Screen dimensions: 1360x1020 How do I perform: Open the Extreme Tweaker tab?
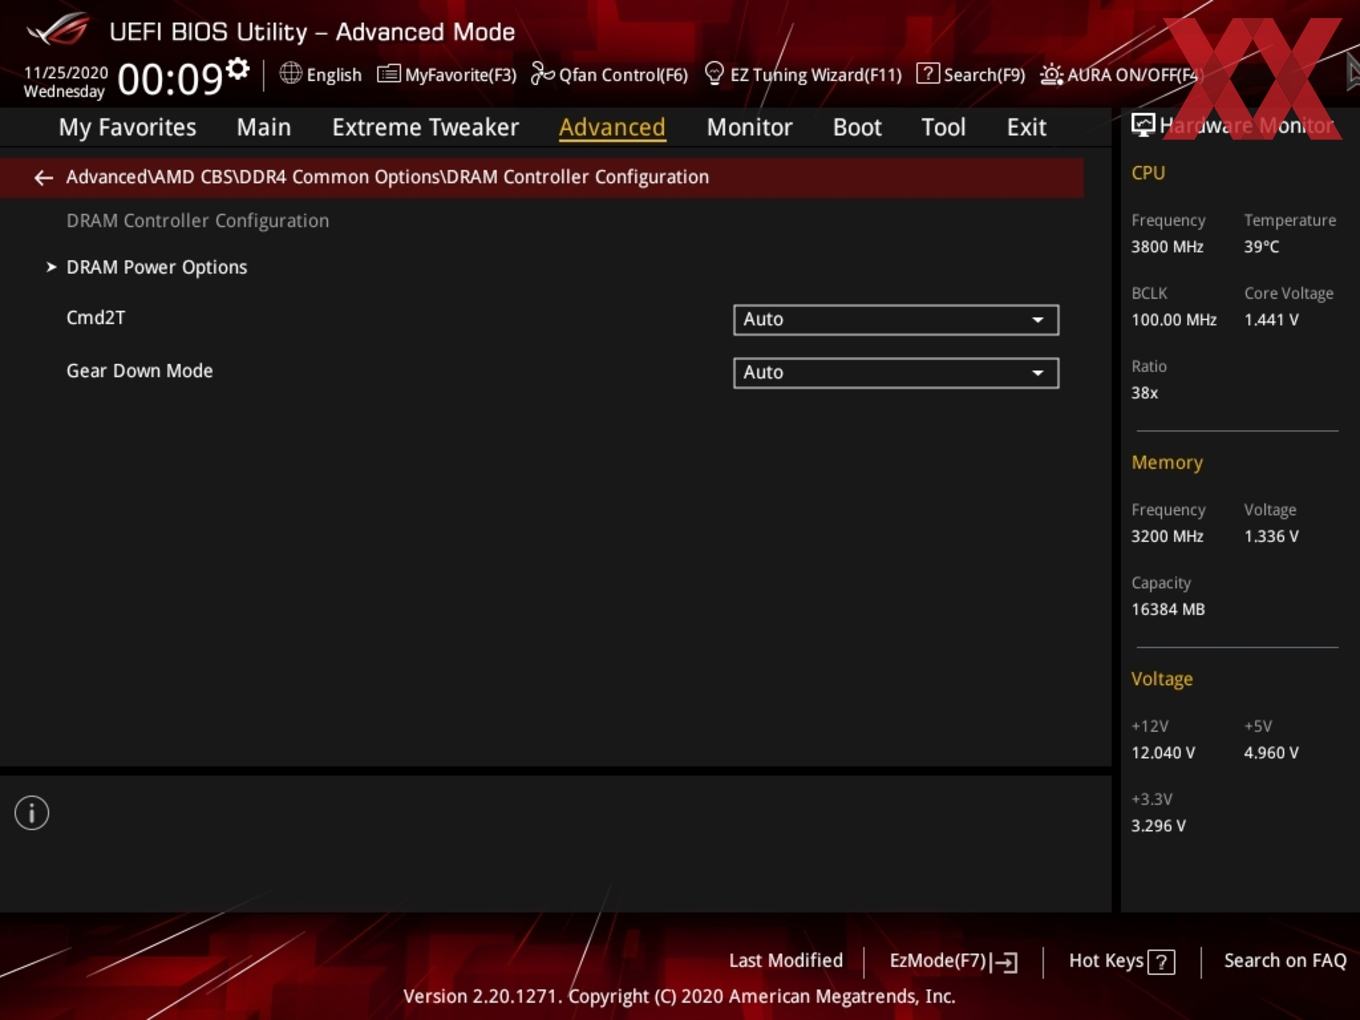tap(425, 128)
